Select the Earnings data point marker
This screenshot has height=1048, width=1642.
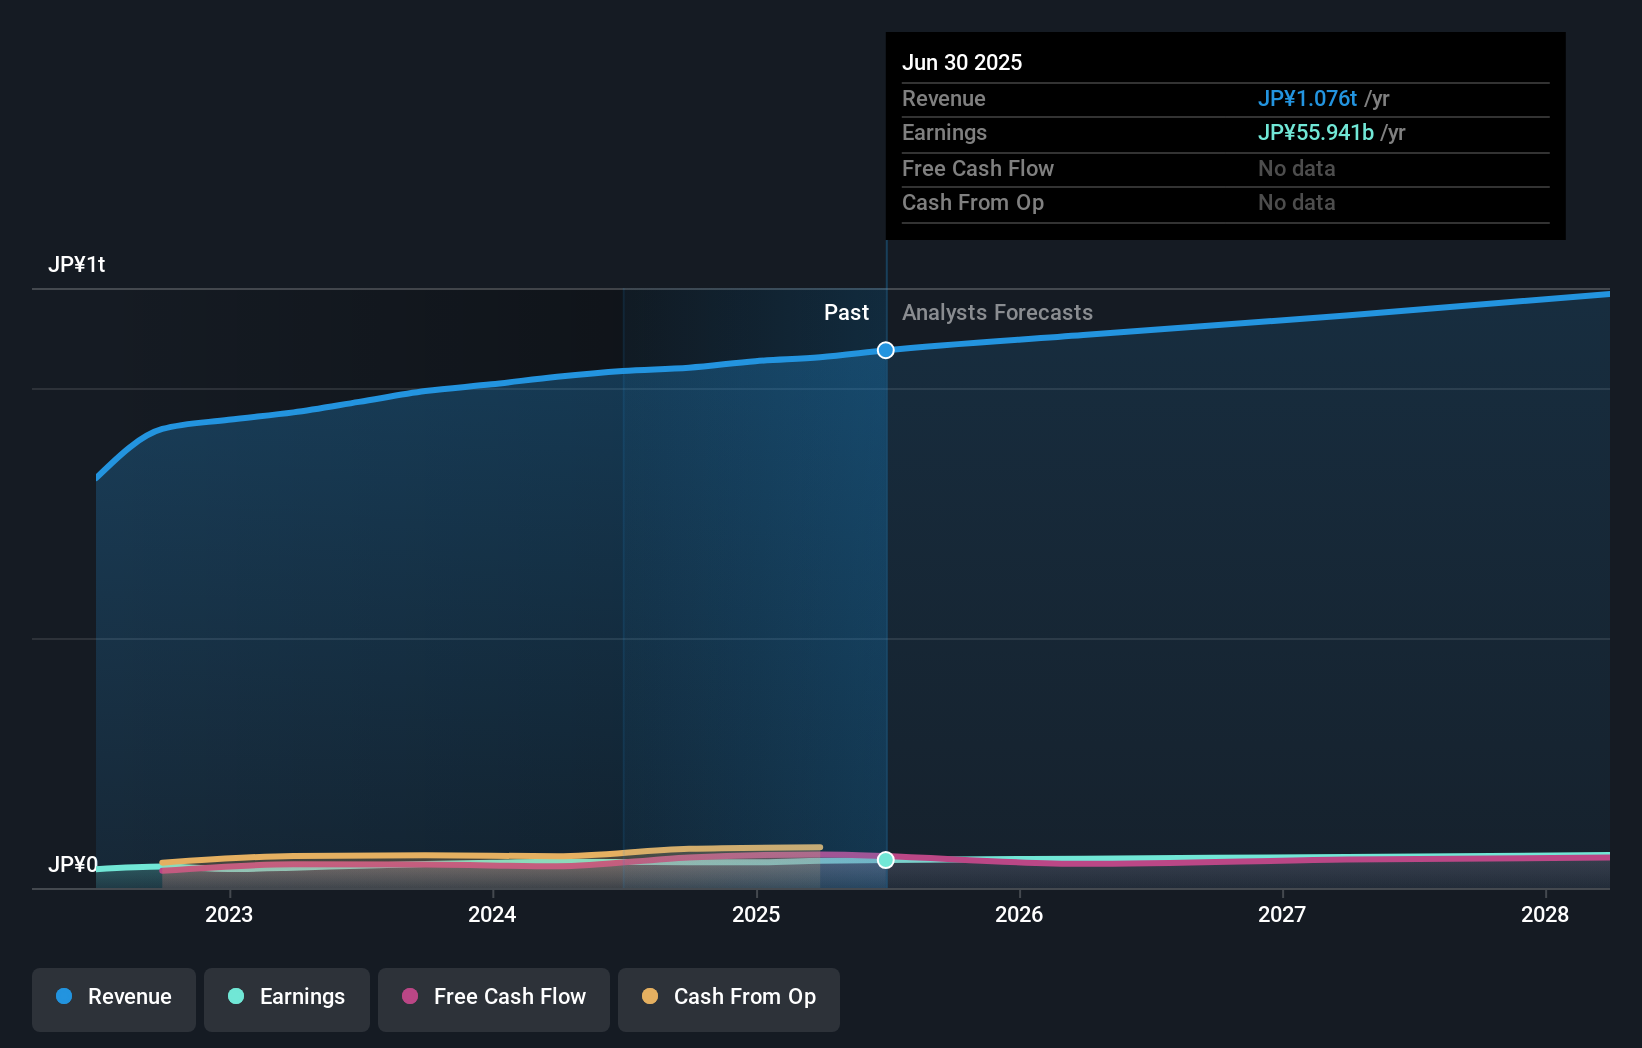coord(885,860)
